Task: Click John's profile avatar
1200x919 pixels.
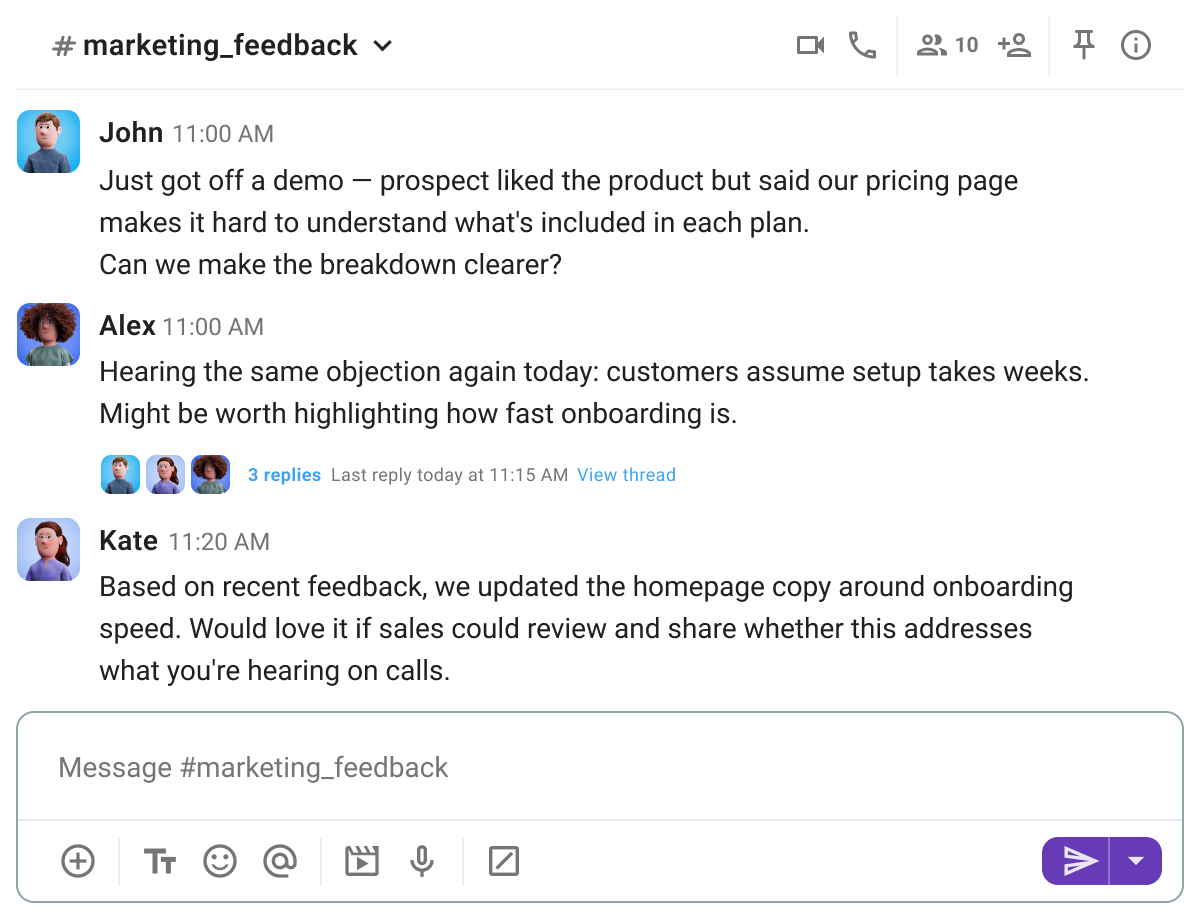Action: pyautogui.click(x=48, y=141)
